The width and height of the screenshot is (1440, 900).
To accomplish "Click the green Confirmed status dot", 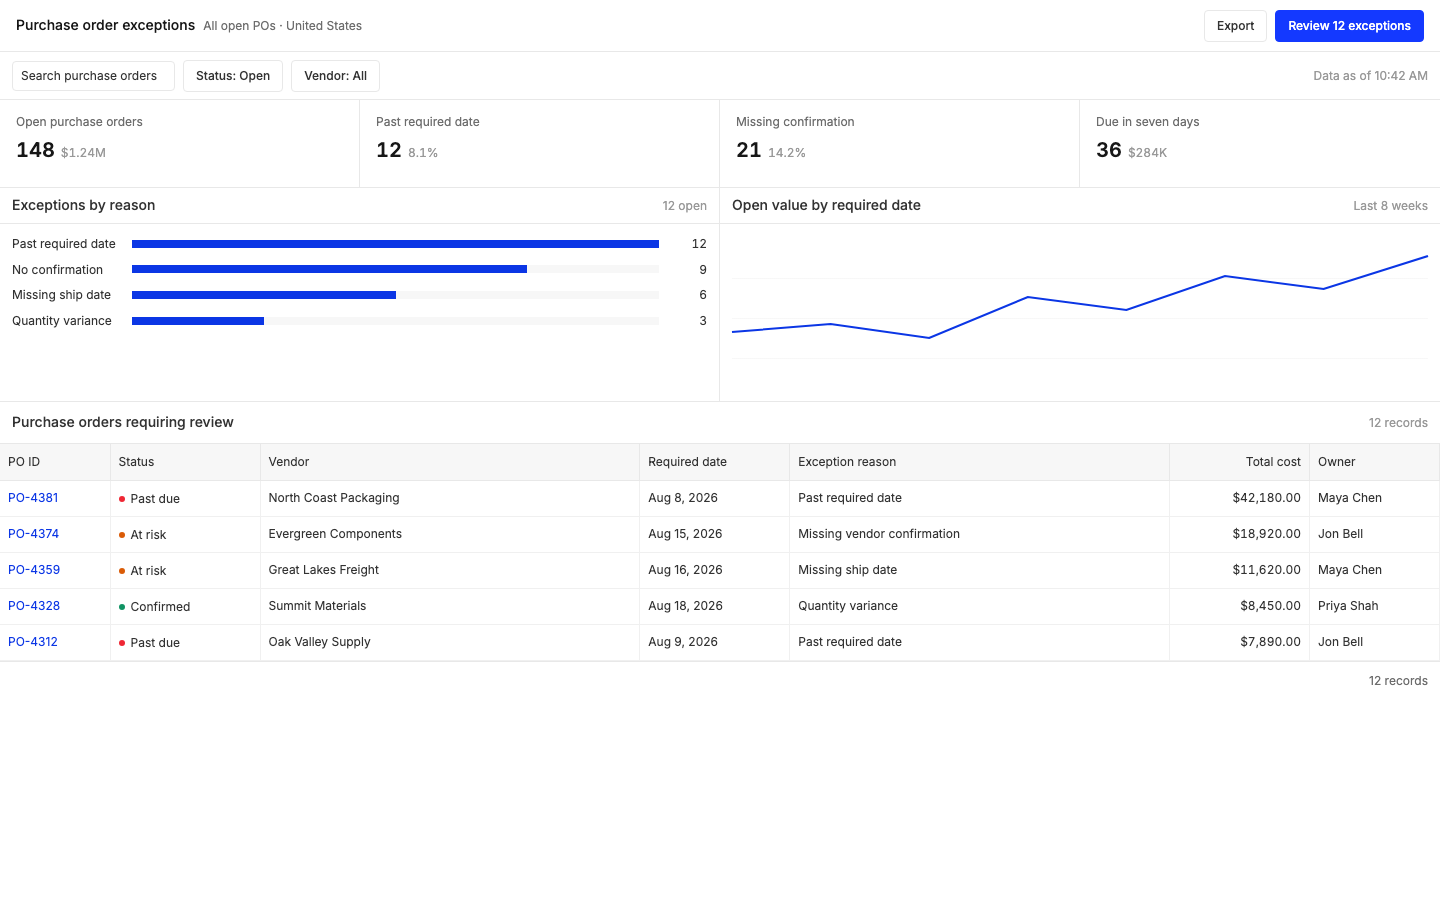I will pos(122,607).
